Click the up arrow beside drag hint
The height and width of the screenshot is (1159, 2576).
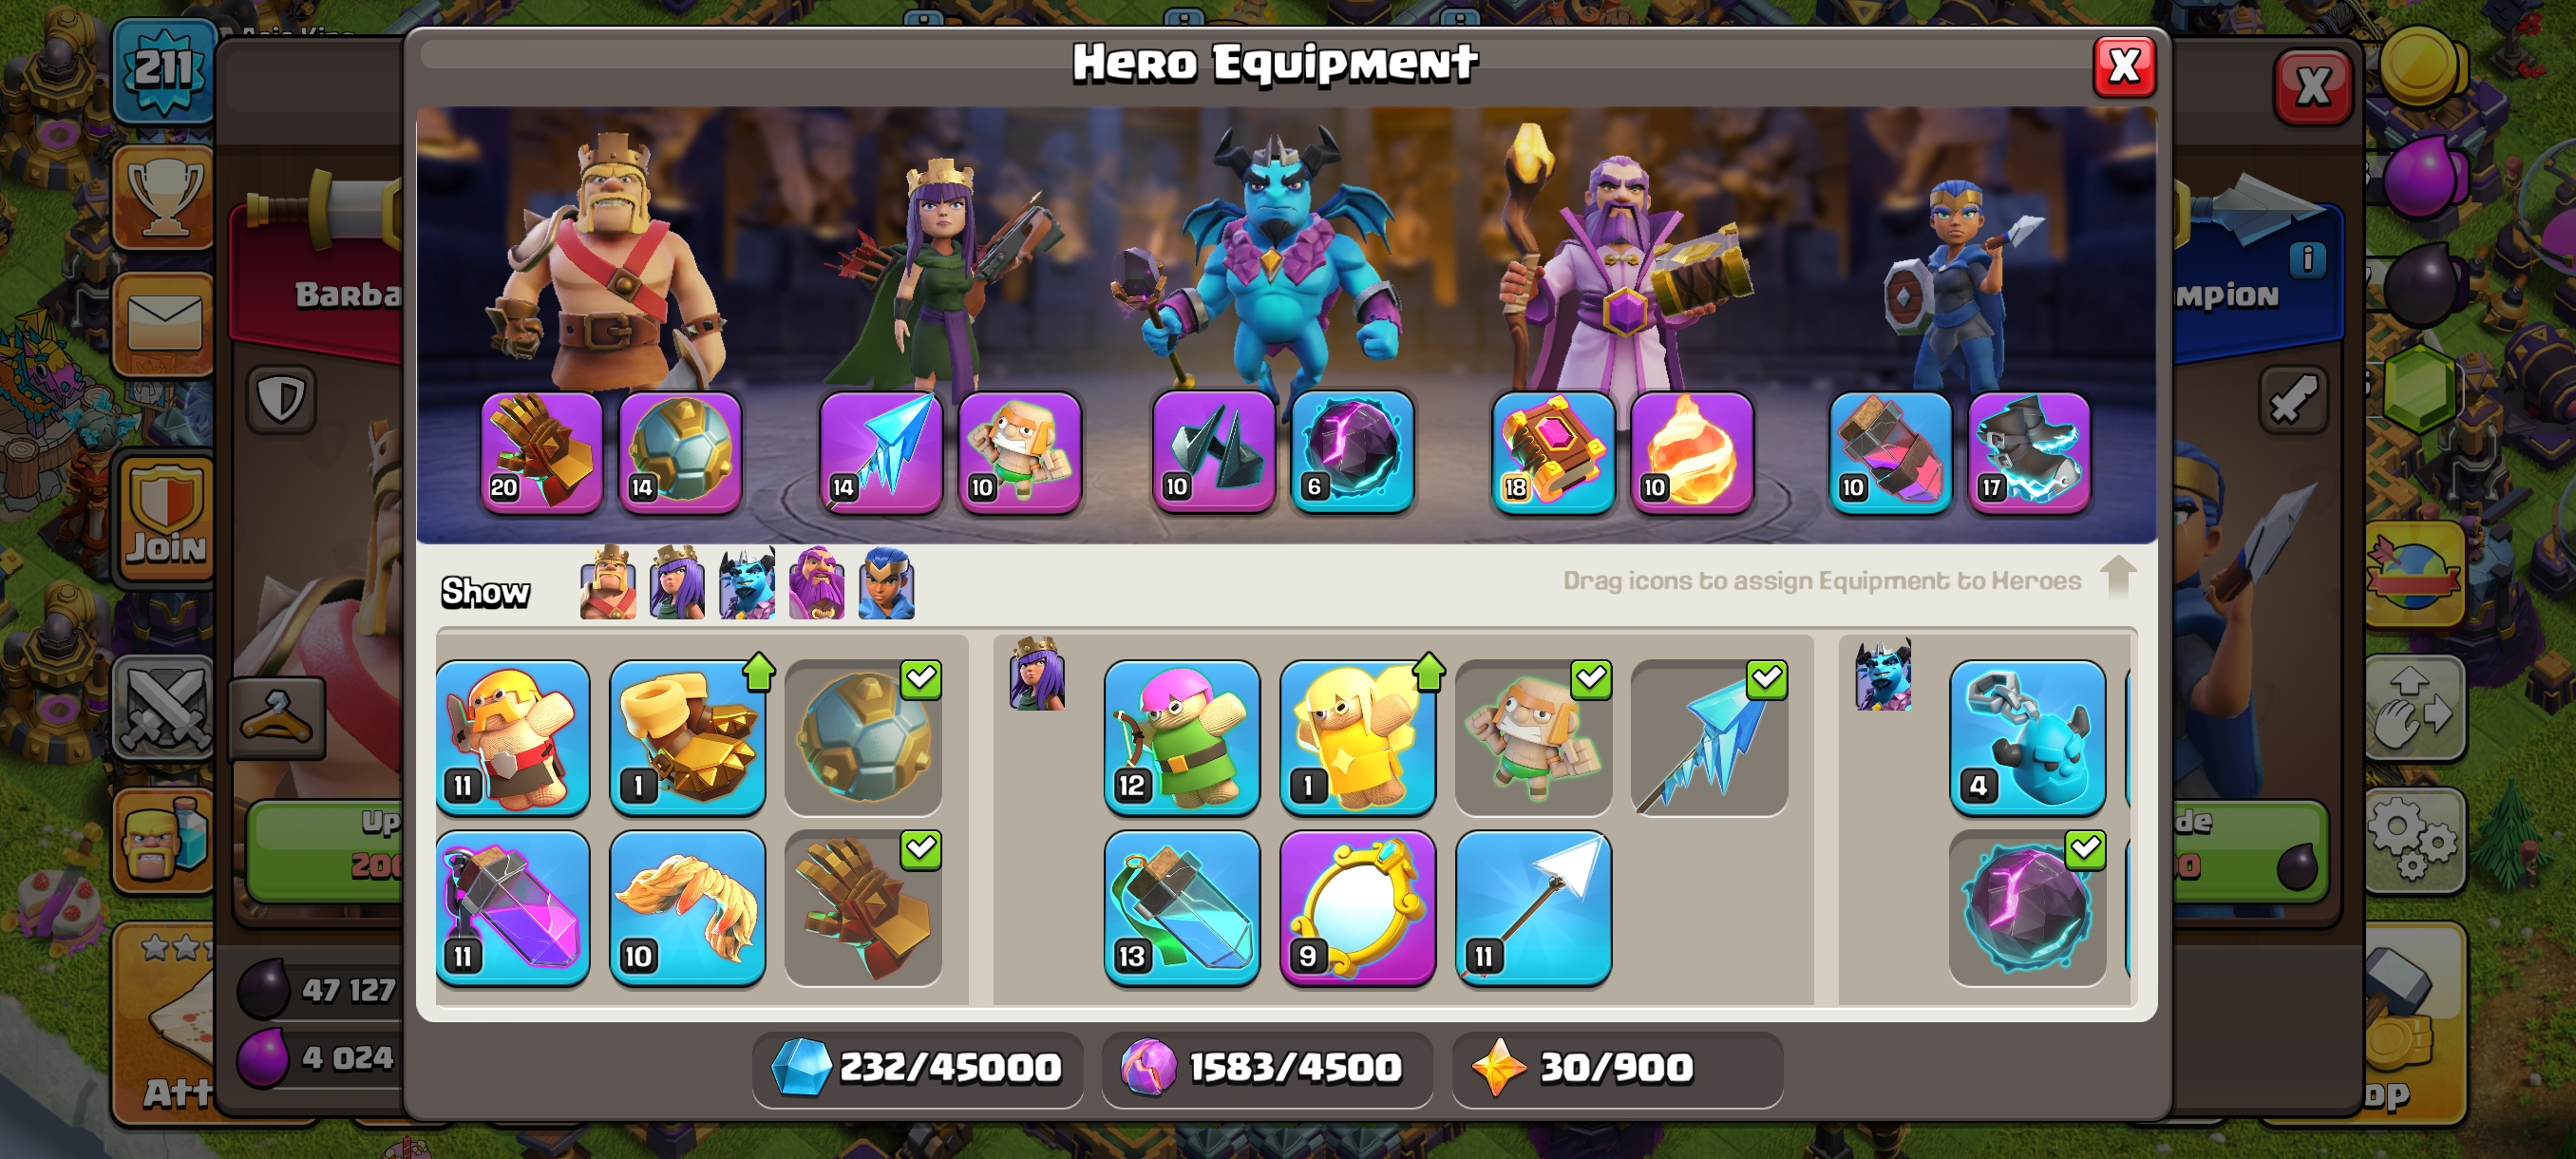[2118, 577]
